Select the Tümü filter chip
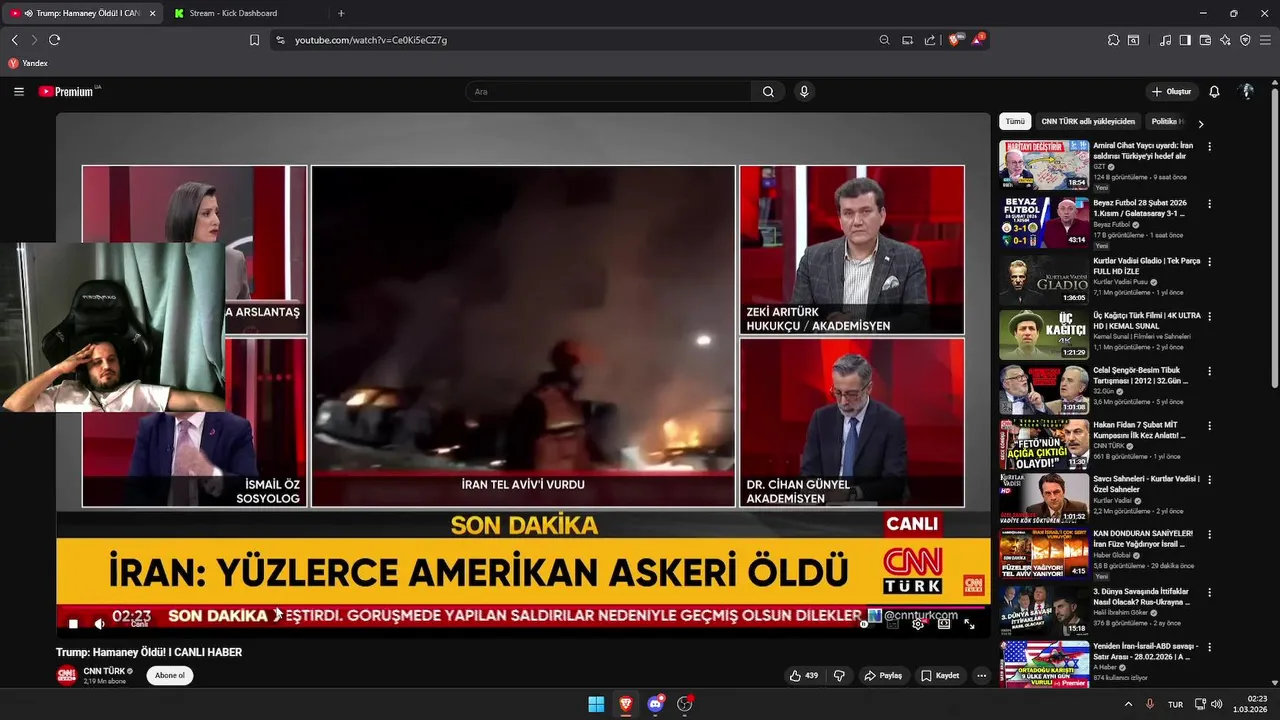This screenshot has height=720, width=1280. [1015, 121]
